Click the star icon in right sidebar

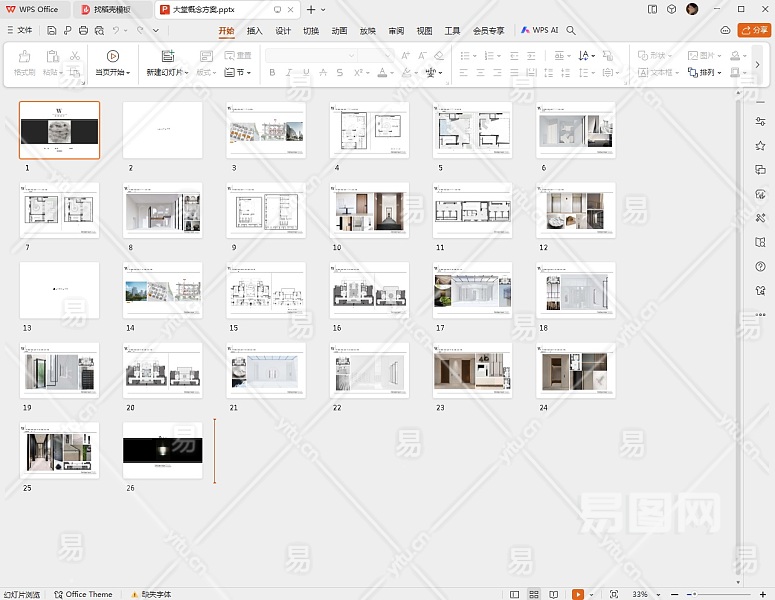pyautogui.click(x=761, y=145)
